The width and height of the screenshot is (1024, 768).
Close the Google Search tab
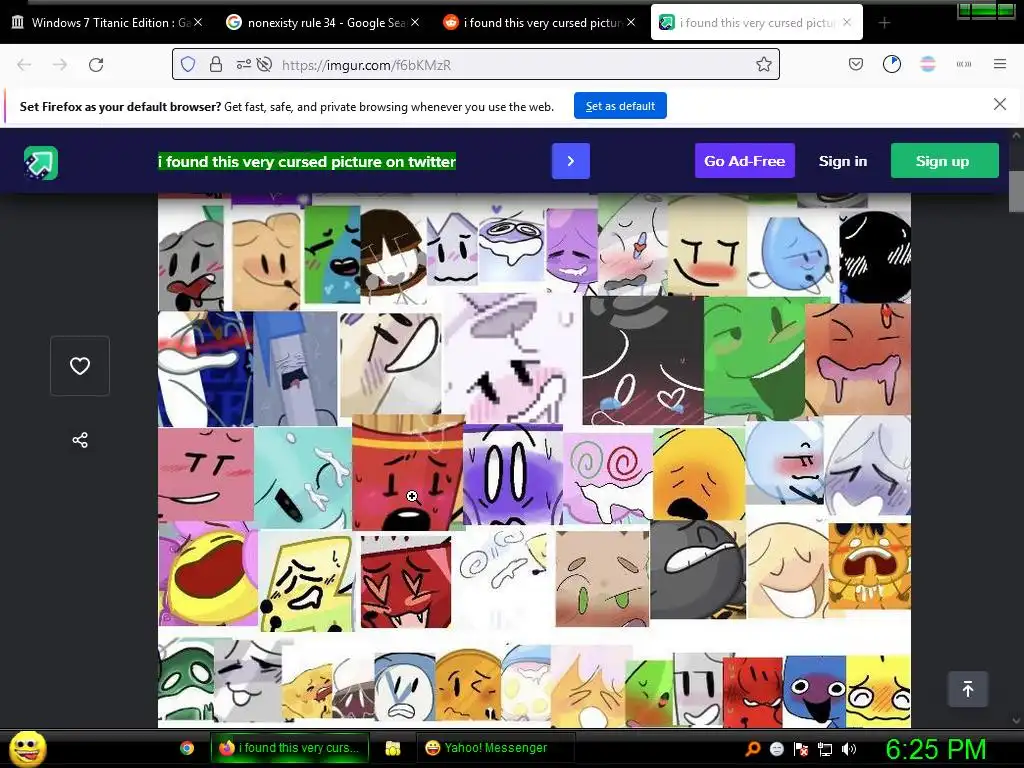coord(415,22)
